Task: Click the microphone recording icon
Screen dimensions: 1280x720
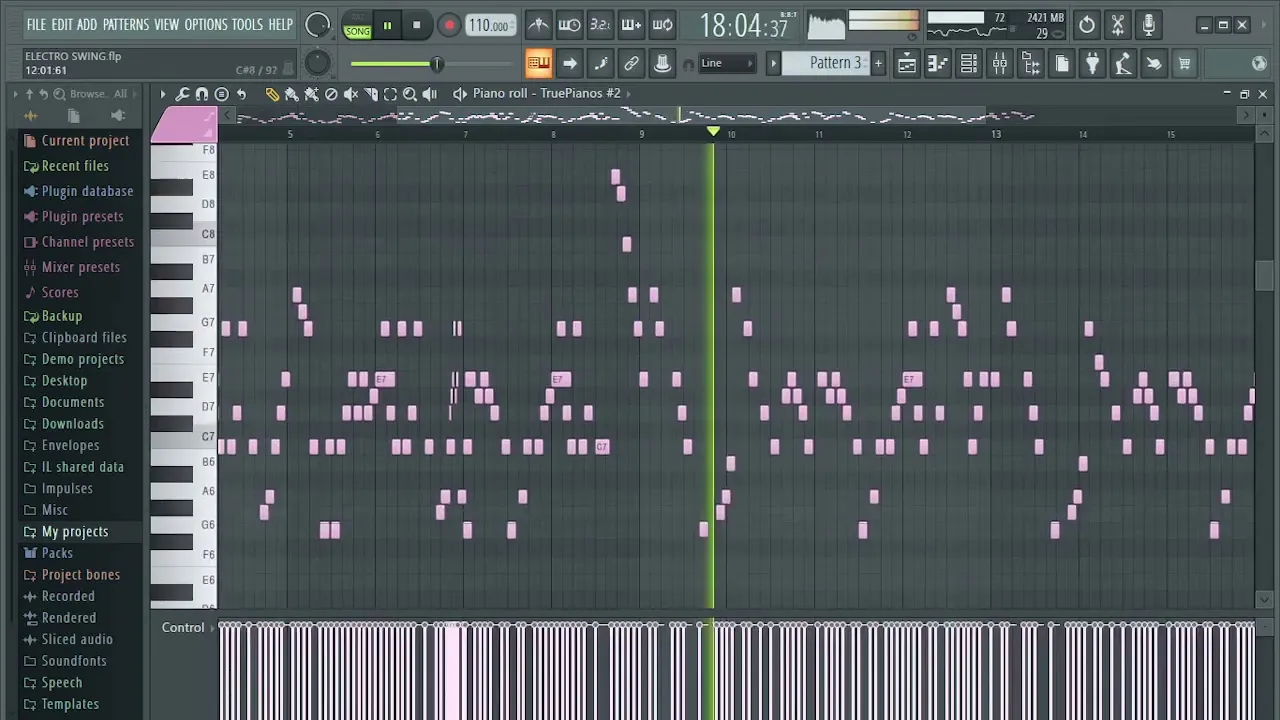Action: click(1148, 25)
